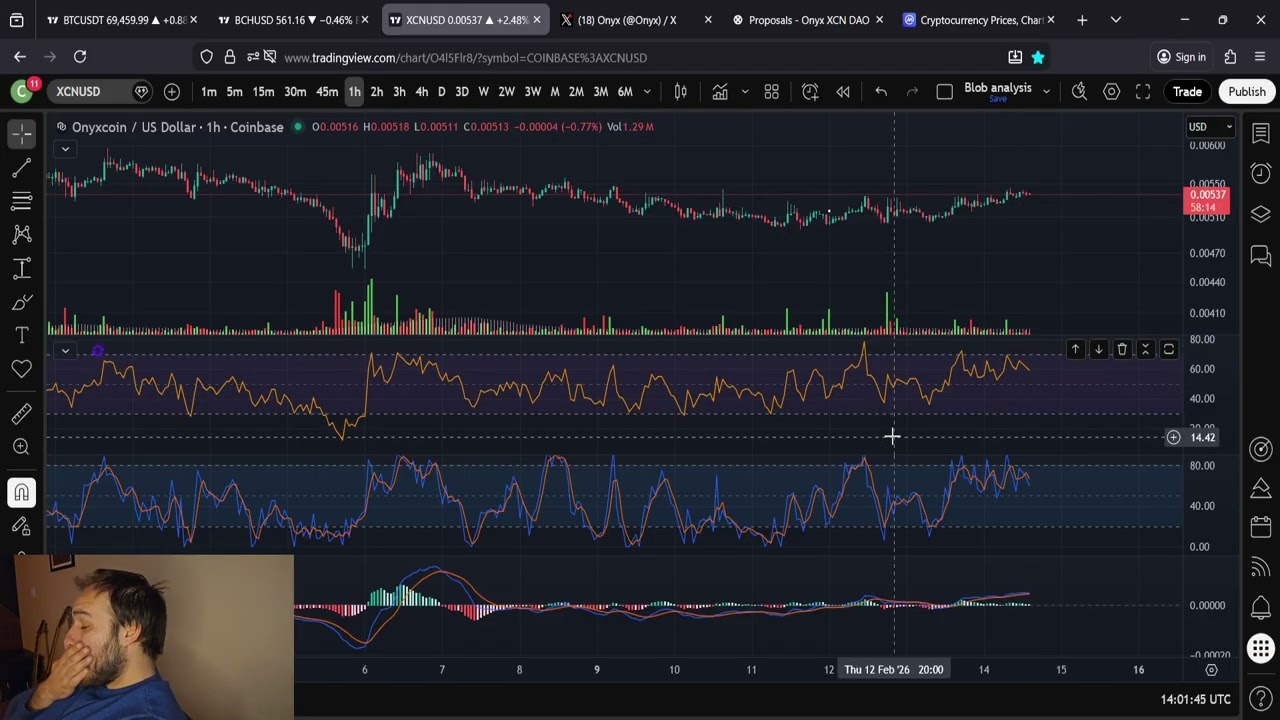
Task: Open chart settings hexagon icon
Action: [x=1111, y=92]
